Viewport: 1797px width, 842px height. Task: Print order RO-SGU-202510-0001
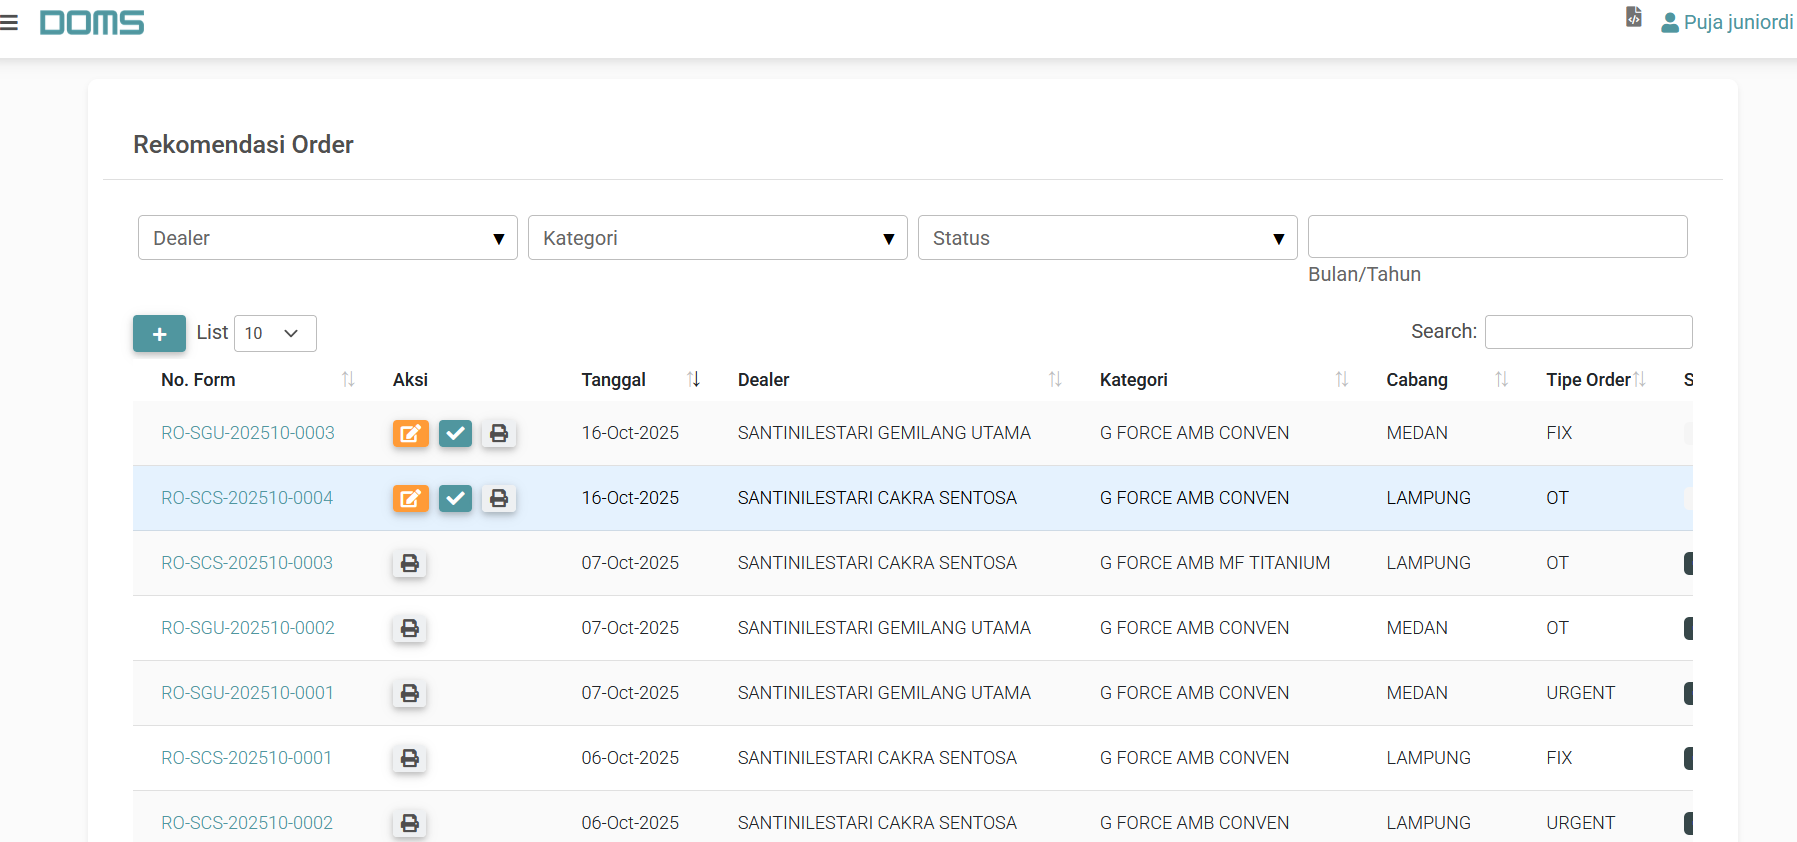click(409, 693)
